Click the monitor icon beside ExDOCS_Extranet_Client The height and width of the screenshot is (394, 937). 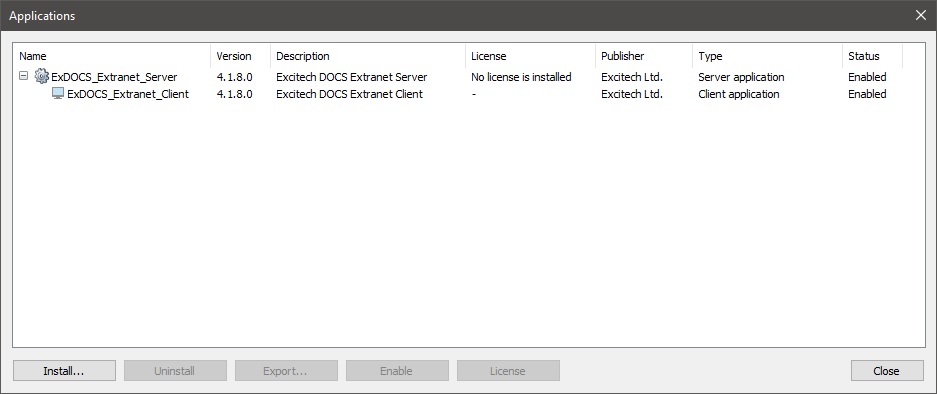click(58, 93)
